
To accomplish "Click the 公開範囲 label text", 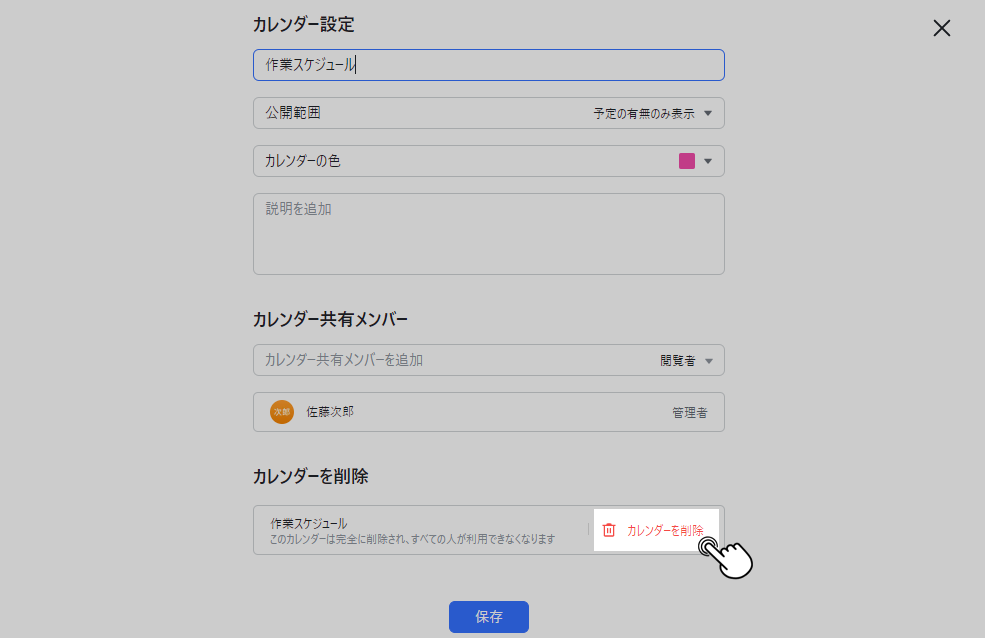I will (x=293, y=113).
